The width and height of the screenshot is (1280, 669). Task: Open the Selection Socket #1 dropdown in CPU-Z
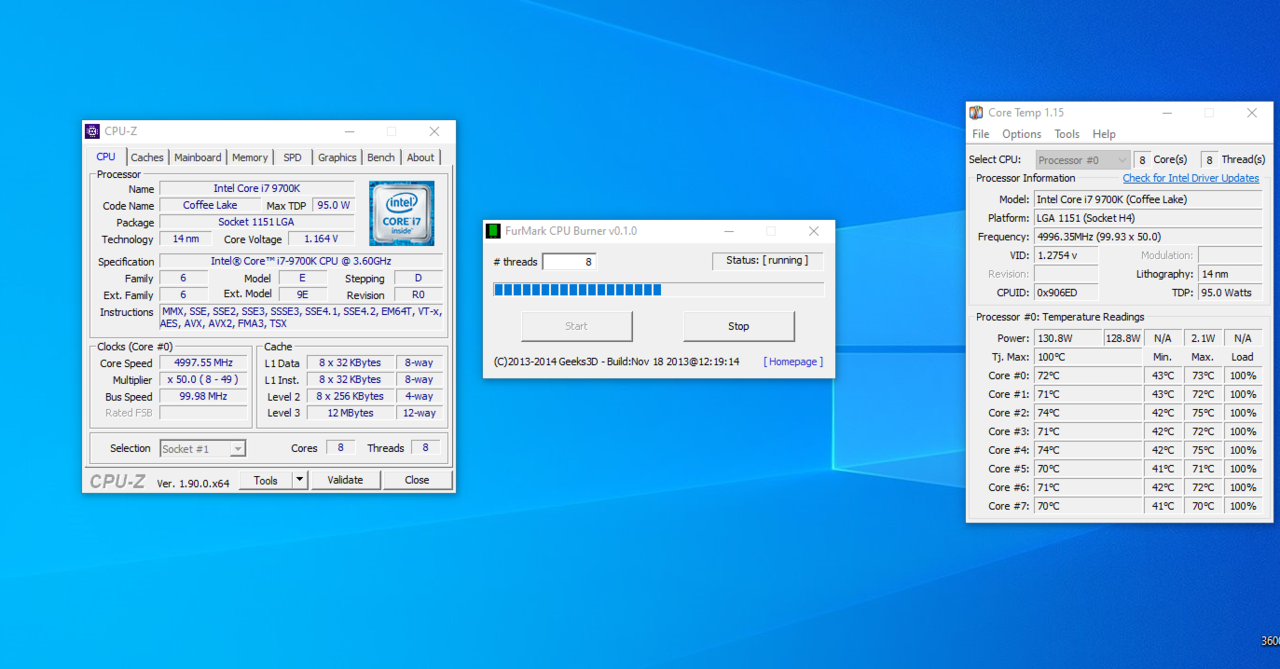[x=202, y=449]
